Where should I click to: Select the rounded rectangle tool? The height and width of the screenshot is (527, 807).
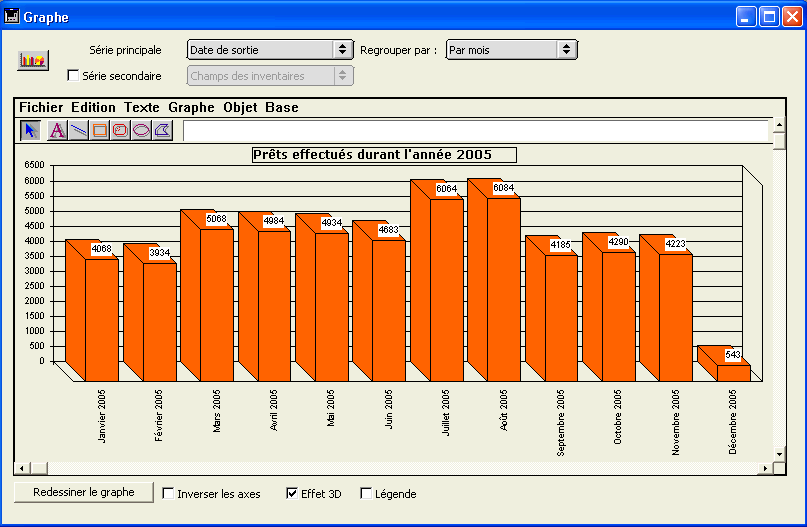(120, 130)
